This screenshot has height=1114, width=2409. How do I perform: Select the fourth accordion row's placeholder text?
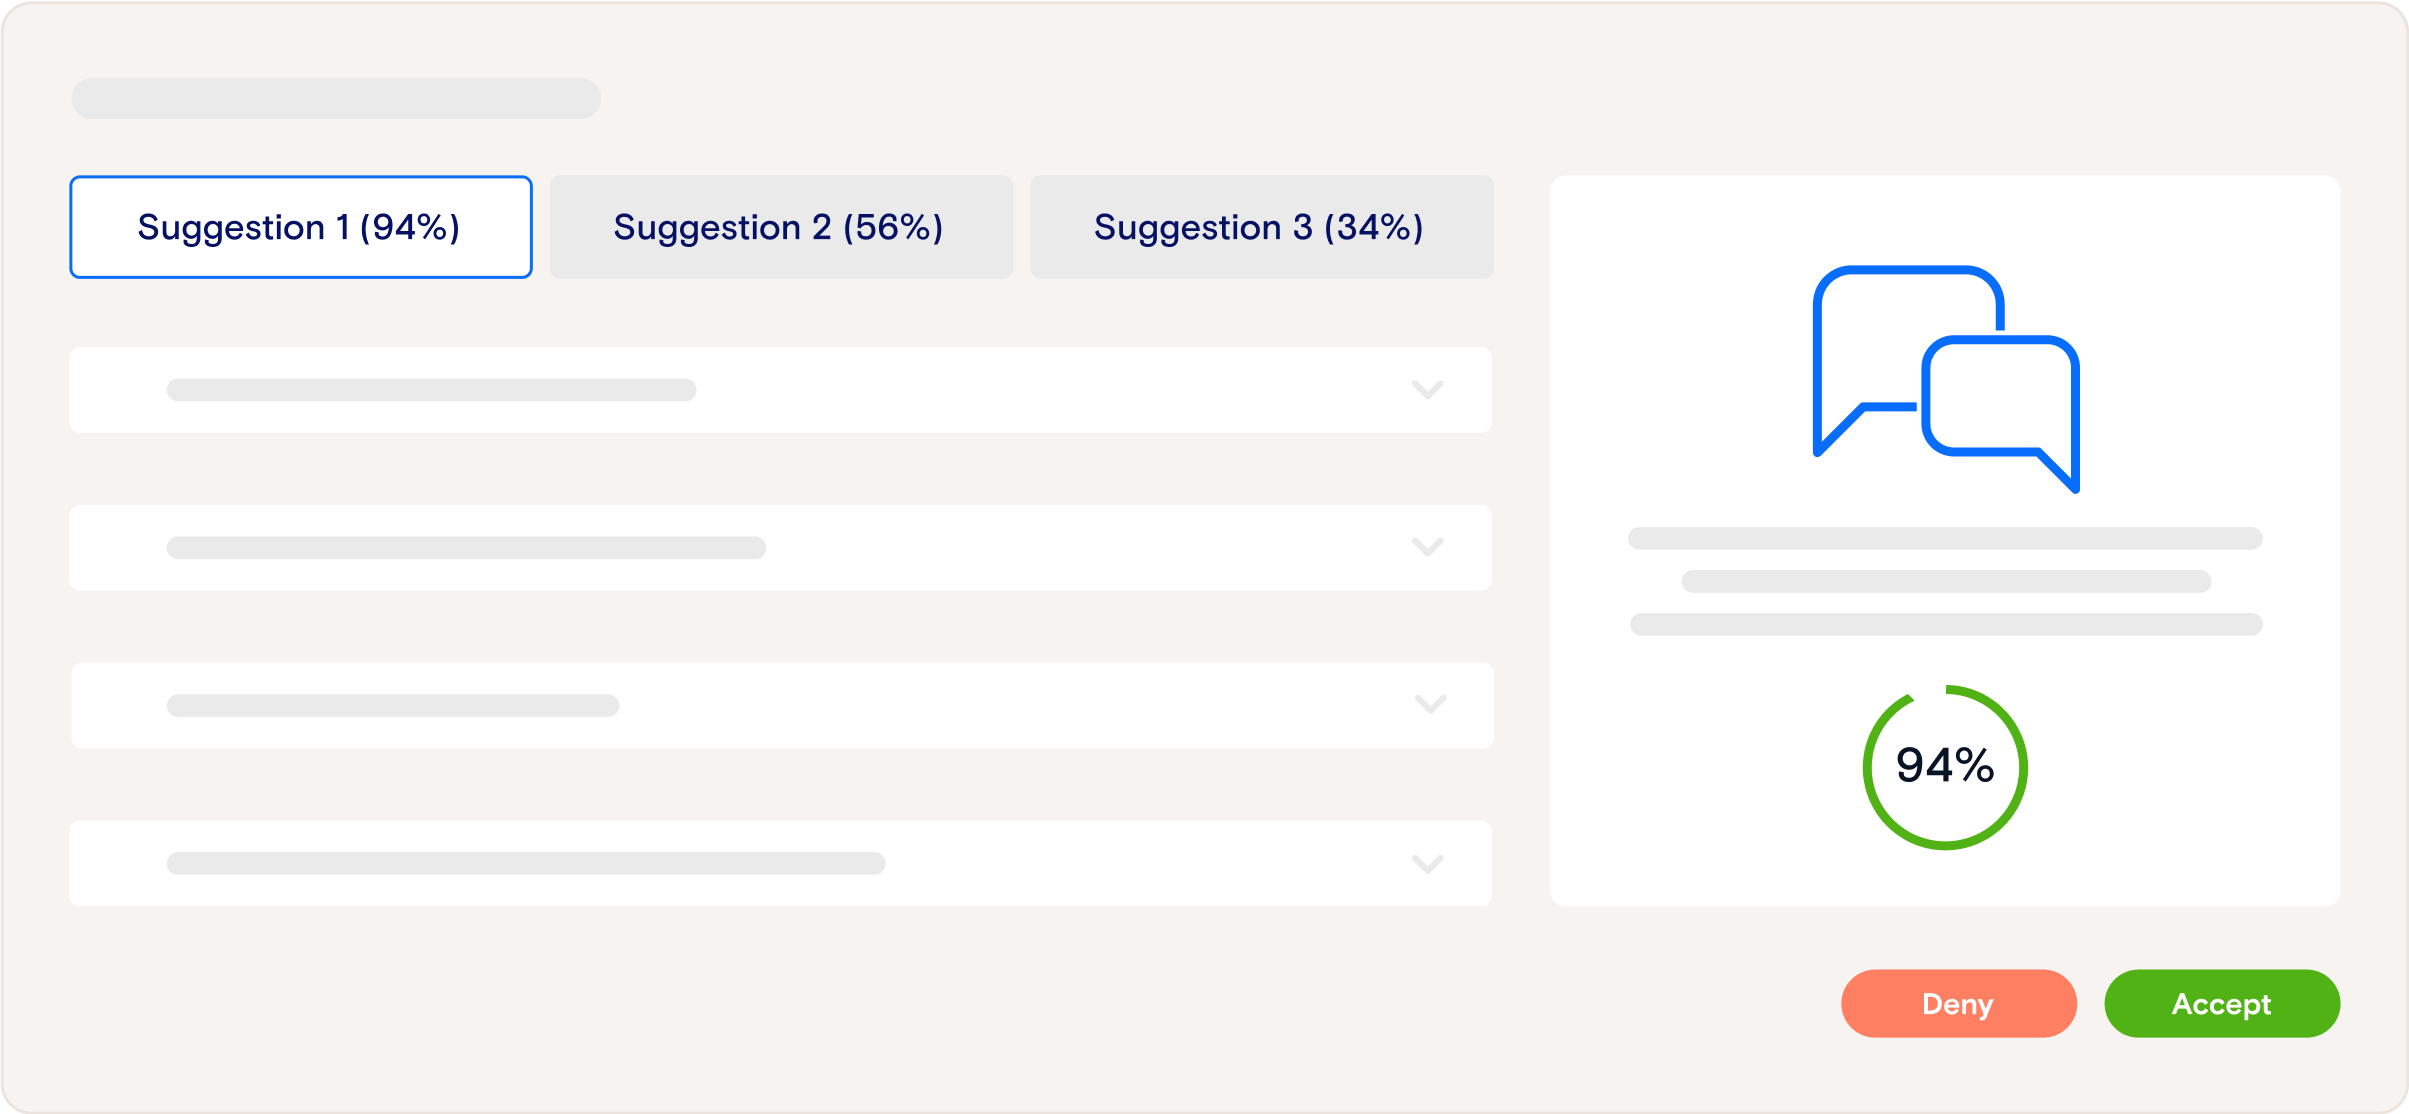526,863
